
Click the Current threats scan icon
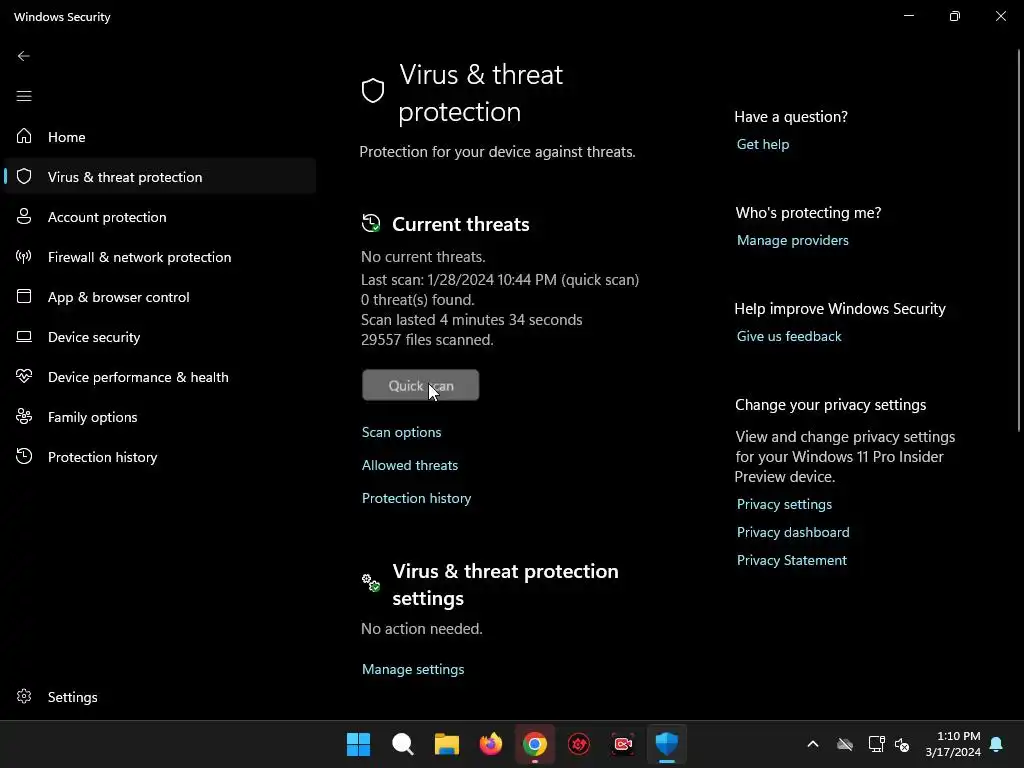coord(371,223)
